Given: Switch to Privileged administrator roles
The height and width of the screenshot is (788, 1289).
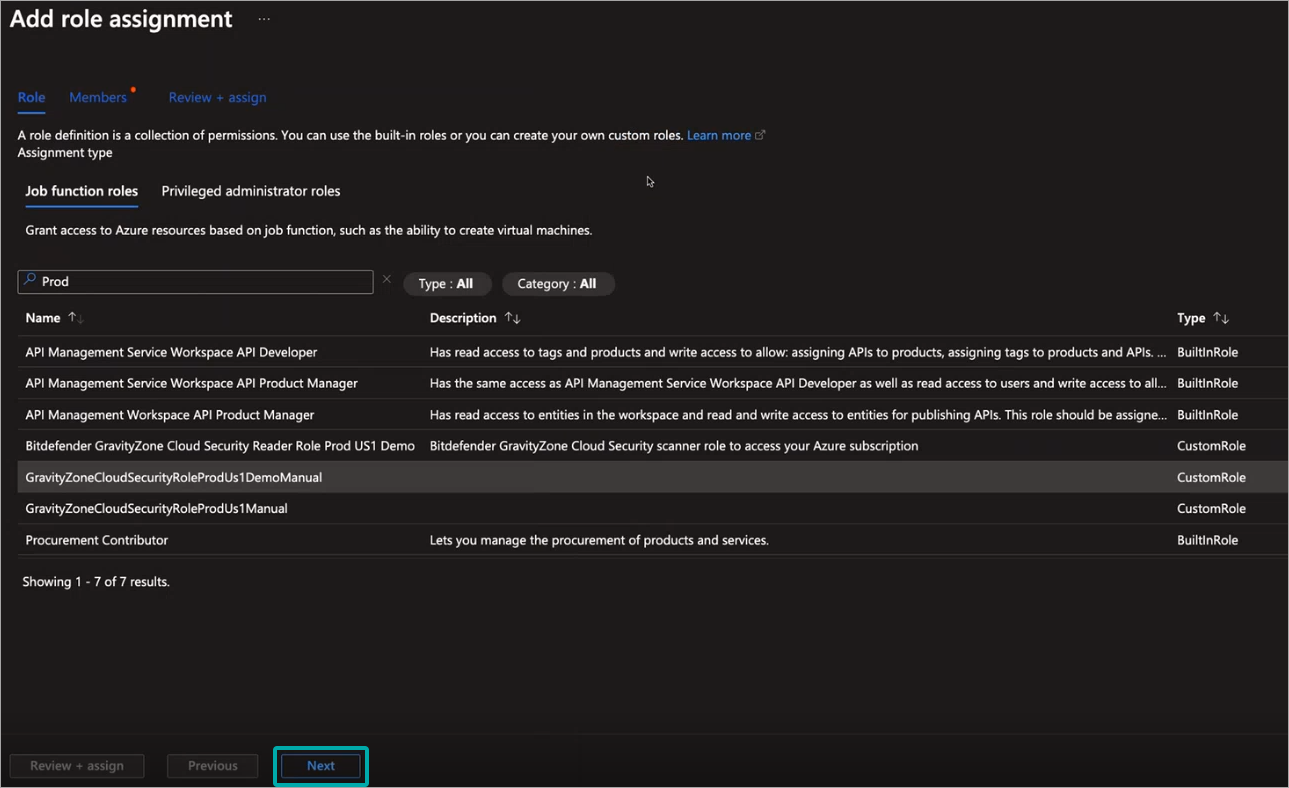Looking at the screenshot, I should [x=251, y=191].
